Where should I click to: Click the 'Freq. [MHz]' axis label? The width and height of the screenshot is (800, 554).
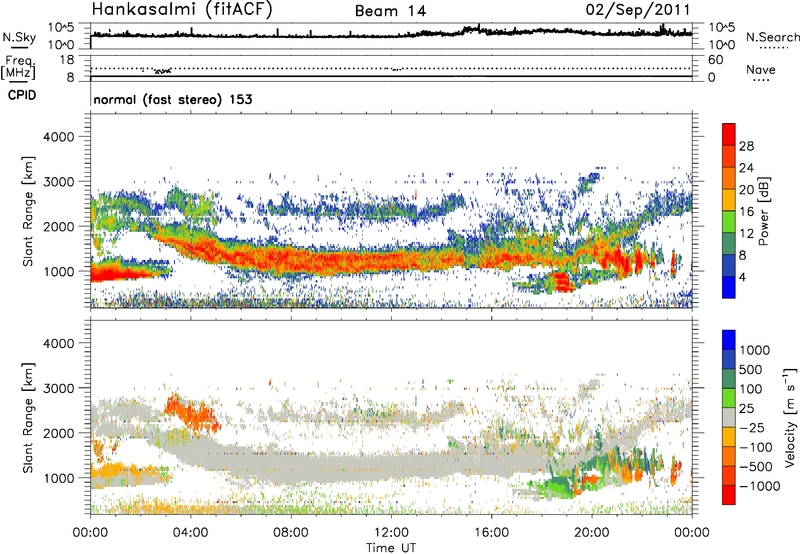pos(19,67)
